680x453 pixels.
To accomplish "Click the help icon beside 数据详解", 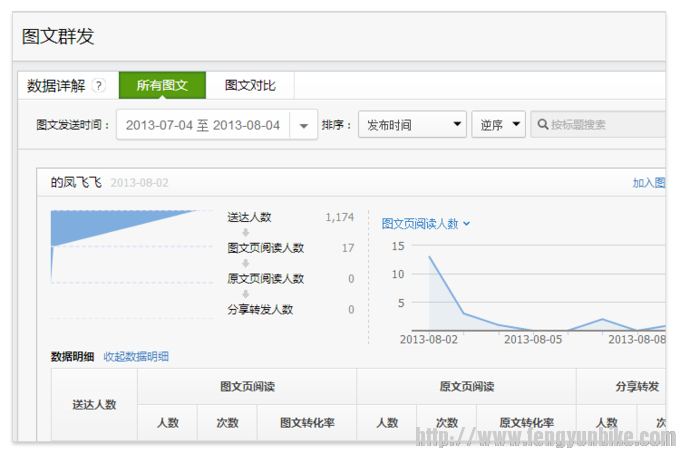I will click(x=99, y=86).
